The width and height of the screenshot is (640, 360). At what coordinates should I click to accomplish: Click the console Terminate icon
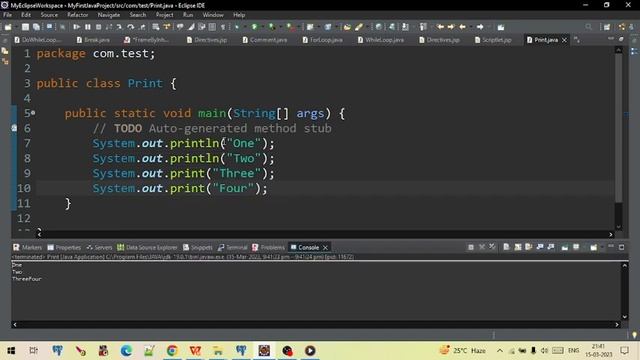tap(471, 247)
